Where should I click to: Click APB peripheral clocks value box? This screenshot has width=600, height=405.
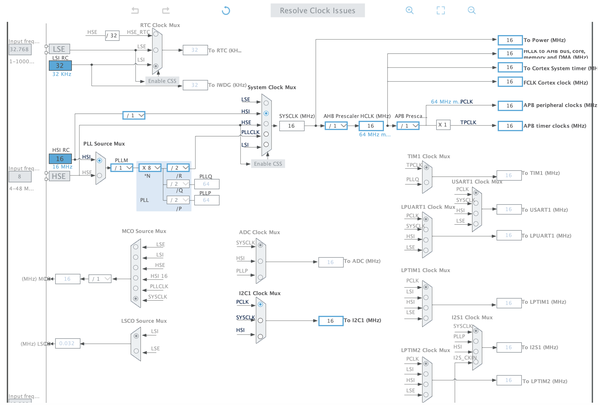click(510, 106)
